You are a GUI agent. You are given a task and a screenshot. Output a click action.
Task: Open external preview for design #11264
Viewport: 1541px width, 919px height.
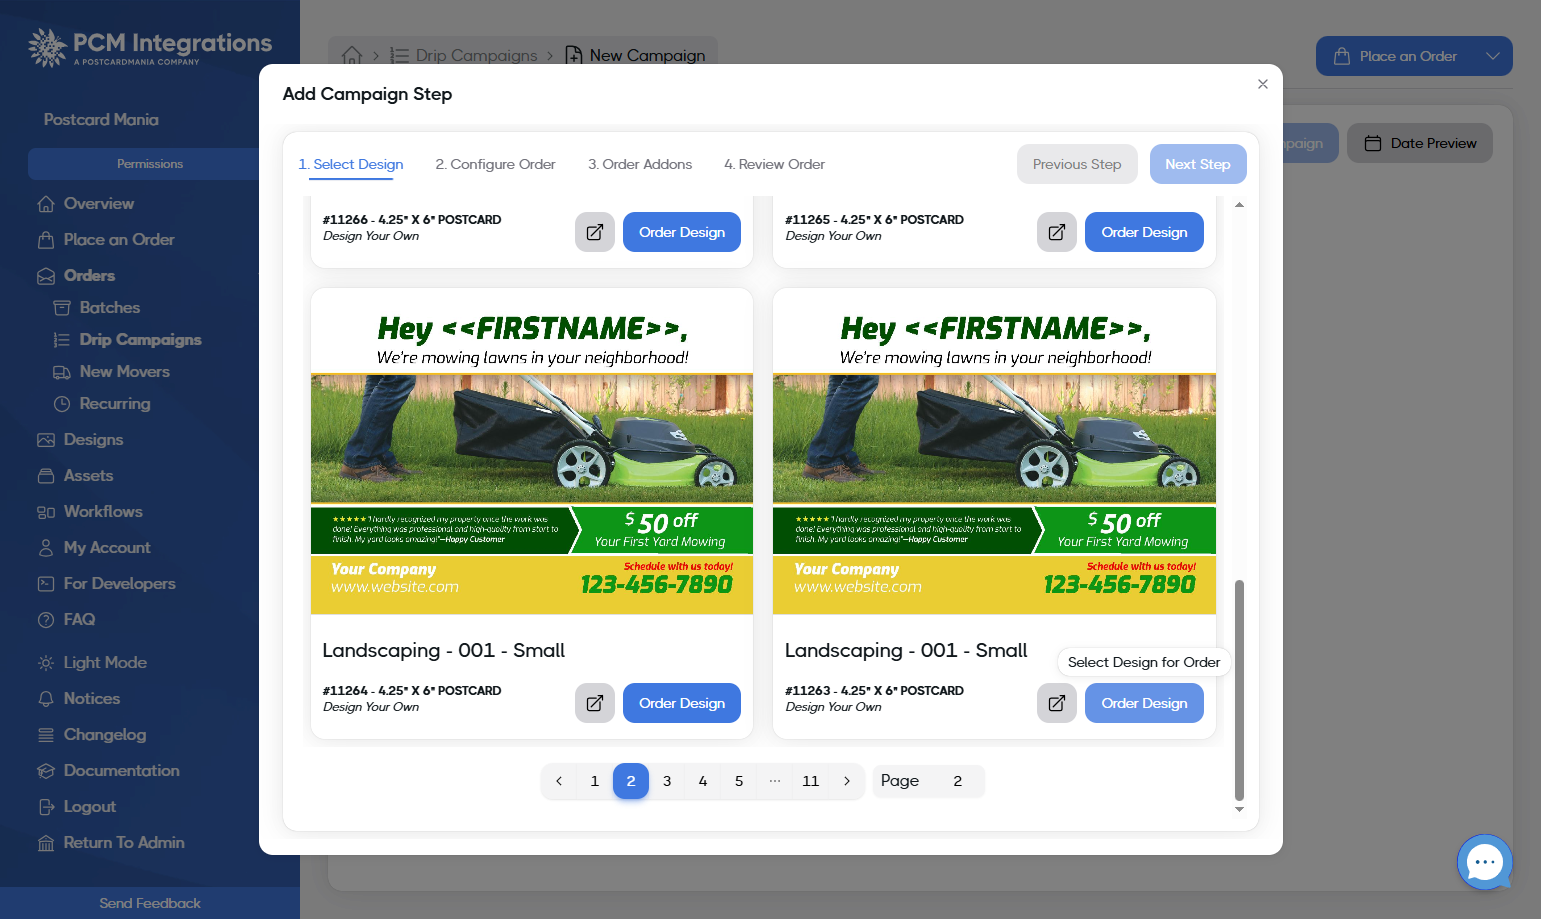click(594, 703)
